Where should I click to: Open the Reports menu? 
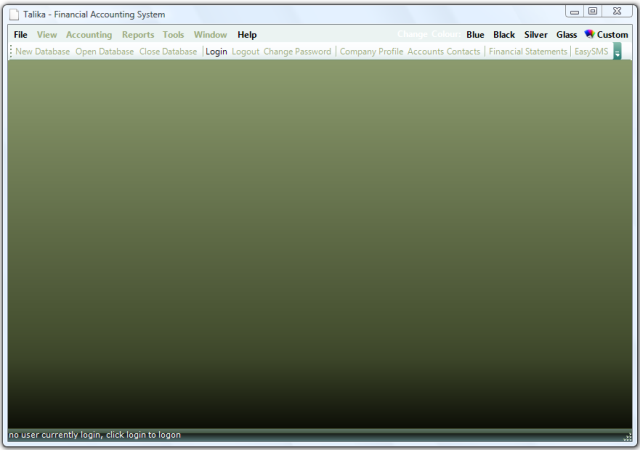[x=138, y=35]
